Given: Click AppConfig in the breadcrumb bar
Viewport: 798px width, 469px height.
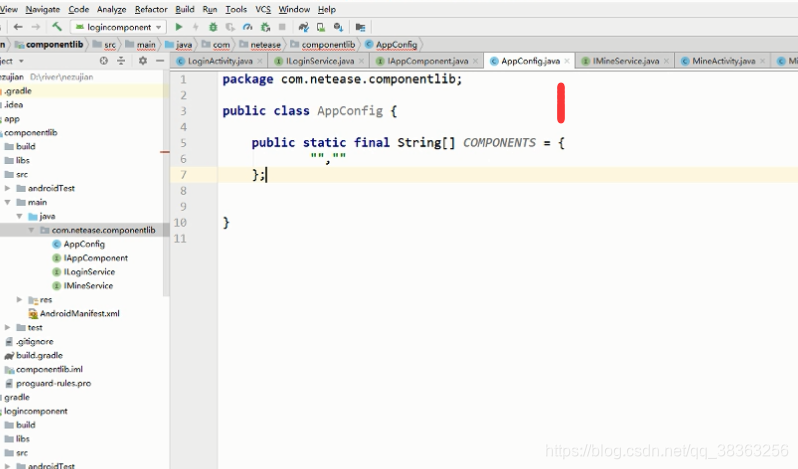Looking at the screenshot, I should point(391,45).
